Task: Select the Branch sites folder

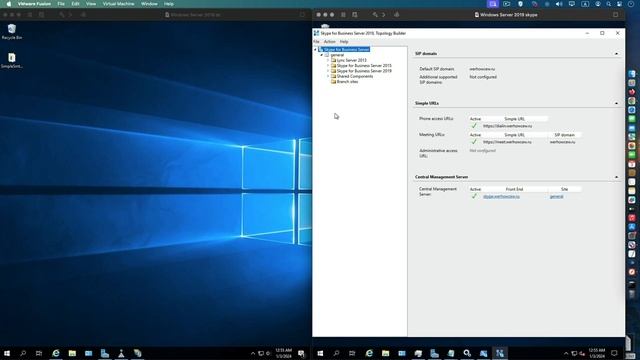Action: (344, 82)
